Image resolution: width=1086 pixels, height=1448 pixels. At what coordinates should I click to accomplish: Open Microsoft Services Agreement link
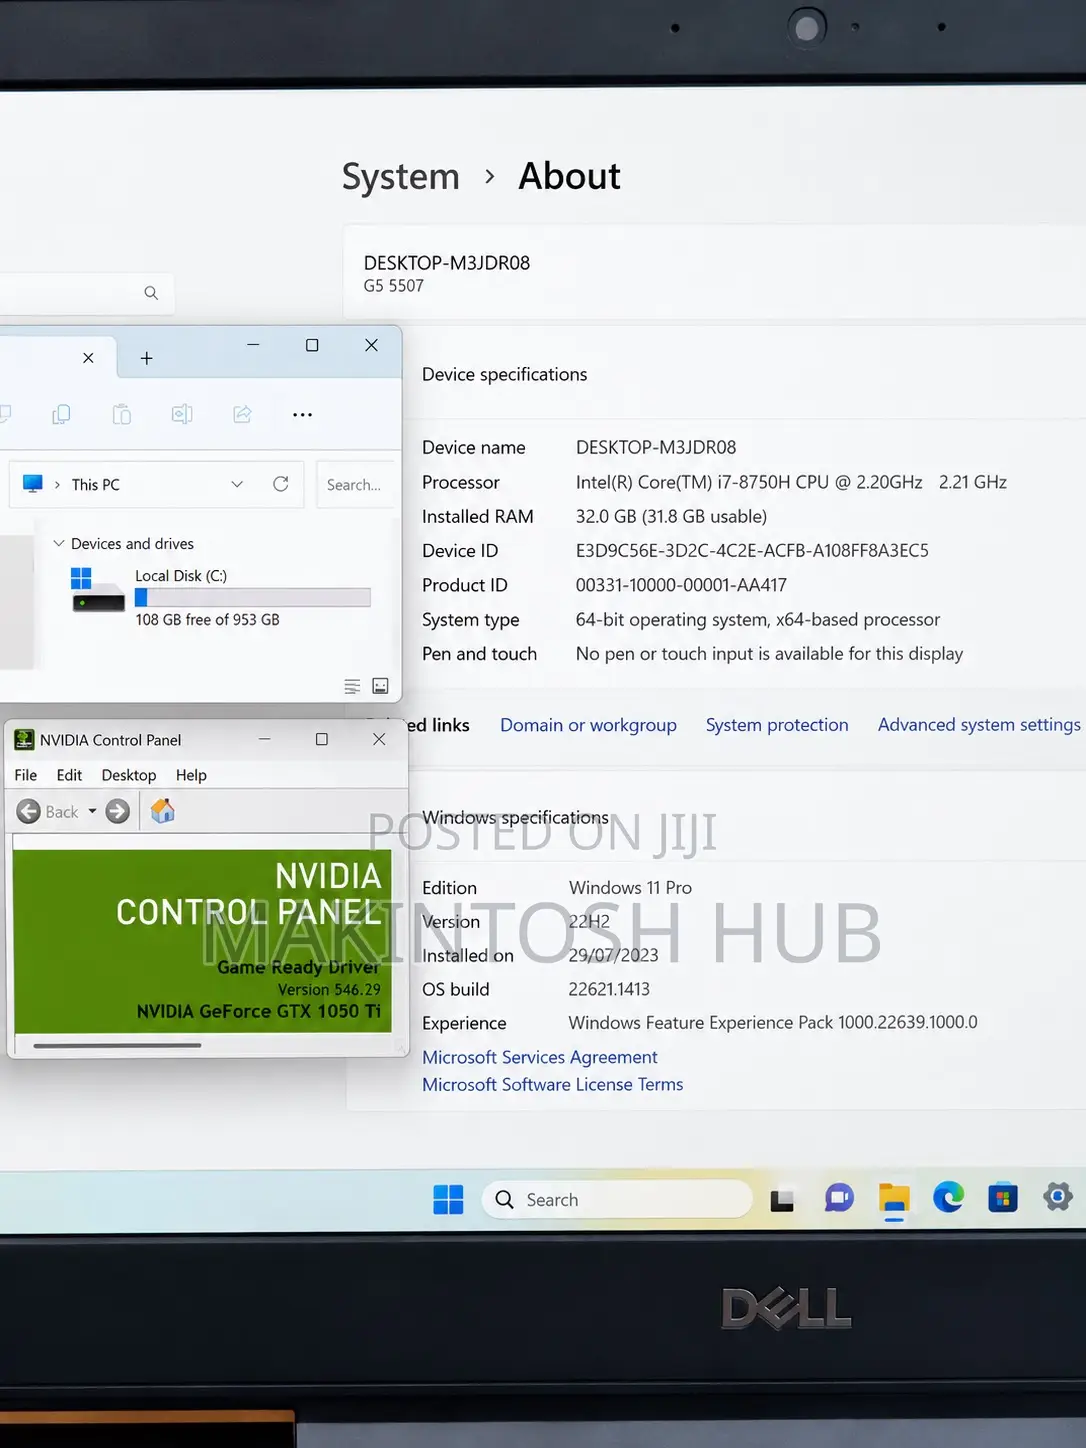[x=540, y=1057]
